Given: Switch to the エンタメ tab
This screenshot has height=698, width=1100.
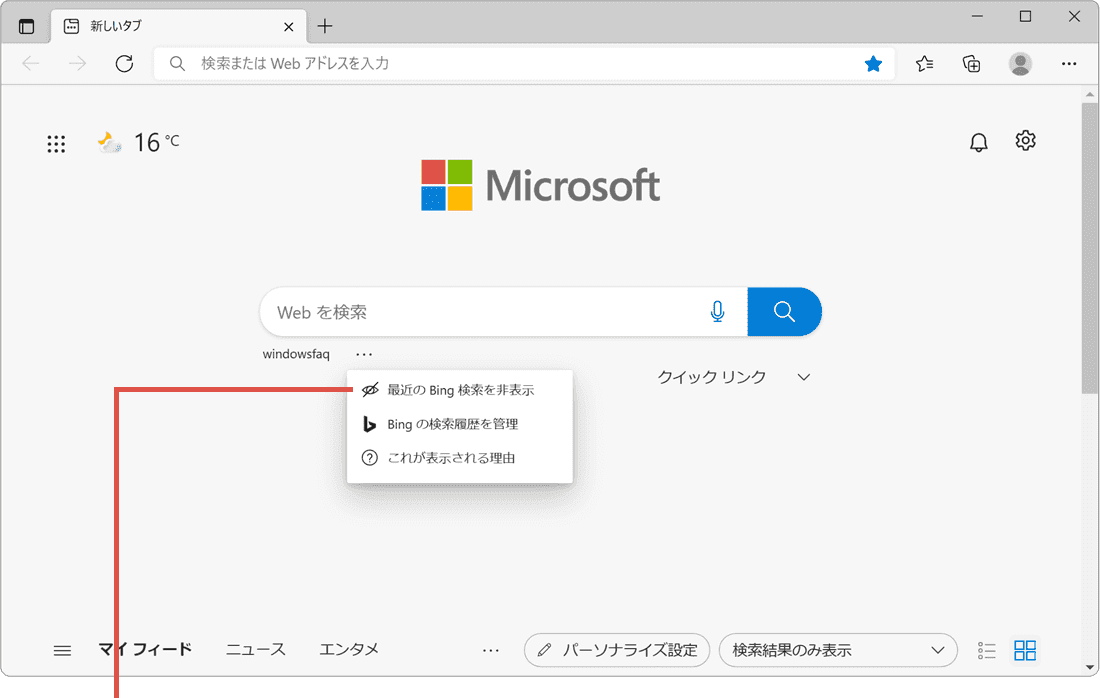Looking at the screenshot, I should (x=349, y=650).
